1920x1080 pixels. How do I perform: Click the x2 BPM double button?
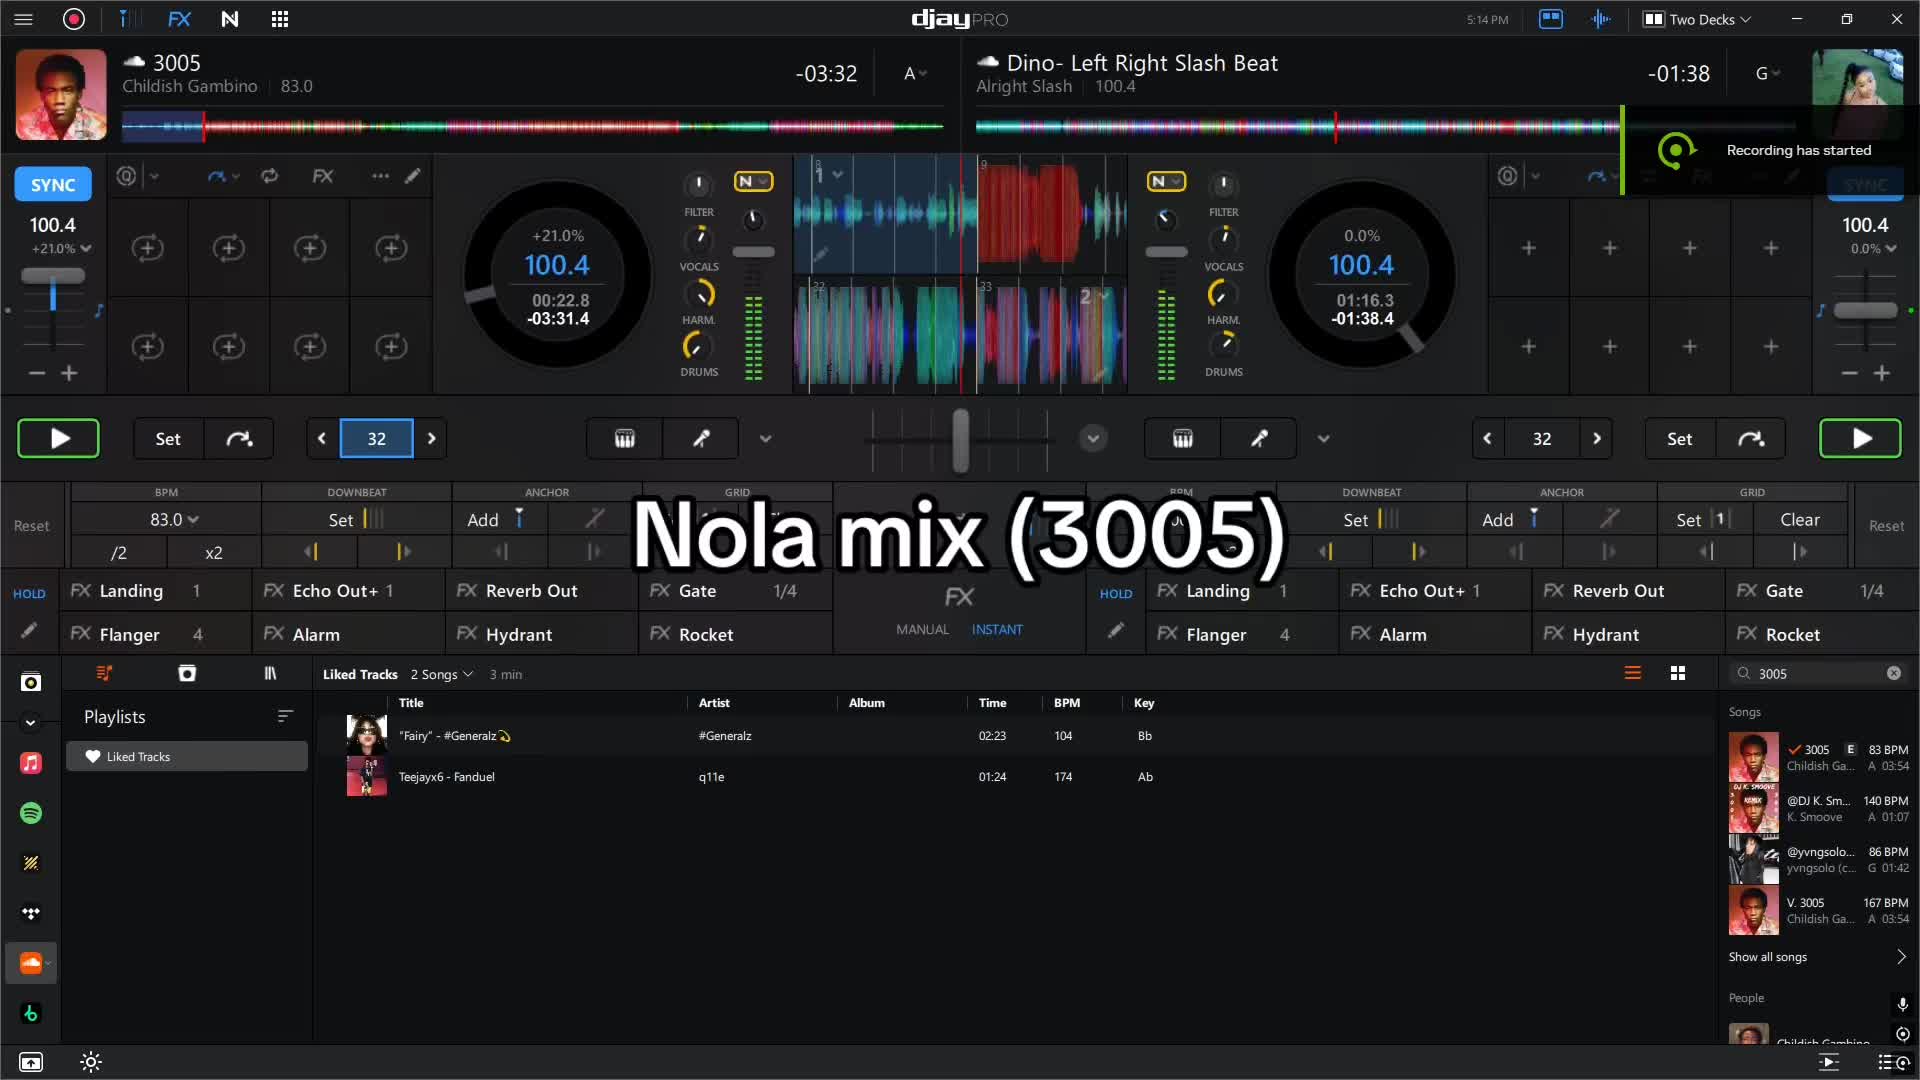[x=214, y=553]
